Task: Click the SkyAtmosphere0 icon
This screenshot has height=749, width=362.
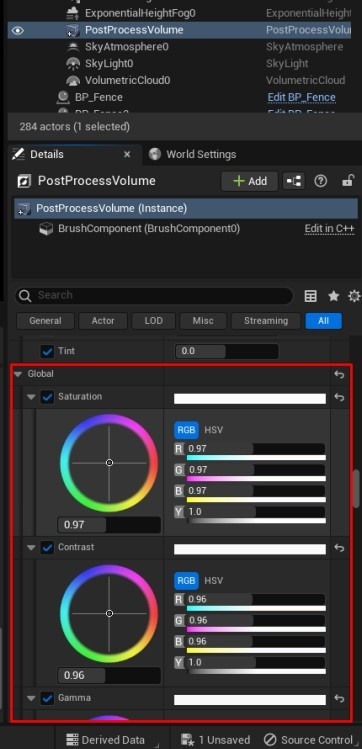Action: pyautogui.click(x=73, y=47)
